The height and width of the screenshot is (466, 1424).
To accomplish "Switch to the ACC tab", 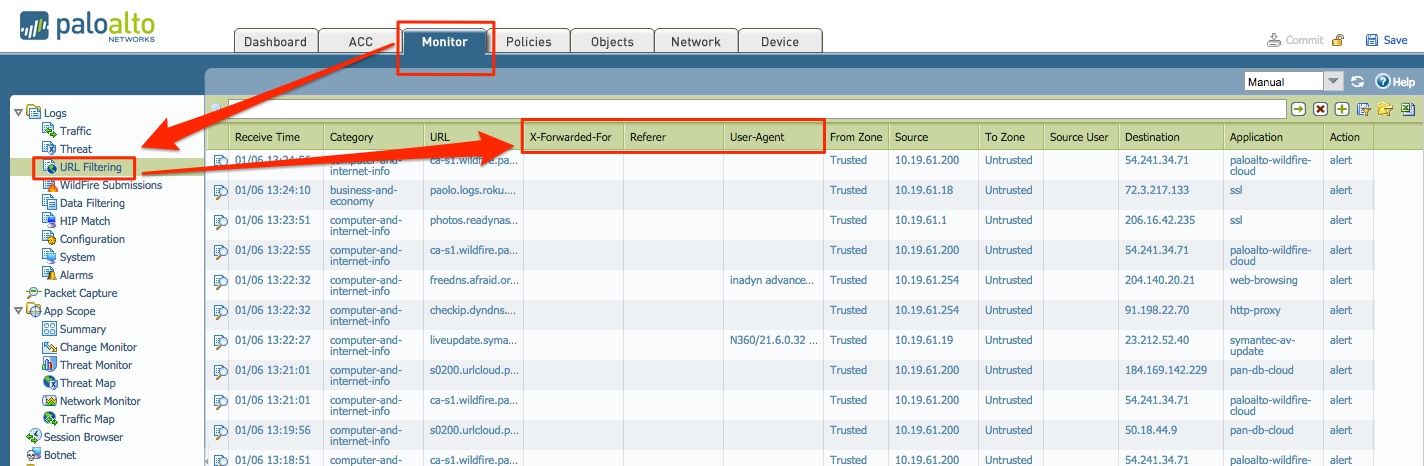I will pos(360,41).
